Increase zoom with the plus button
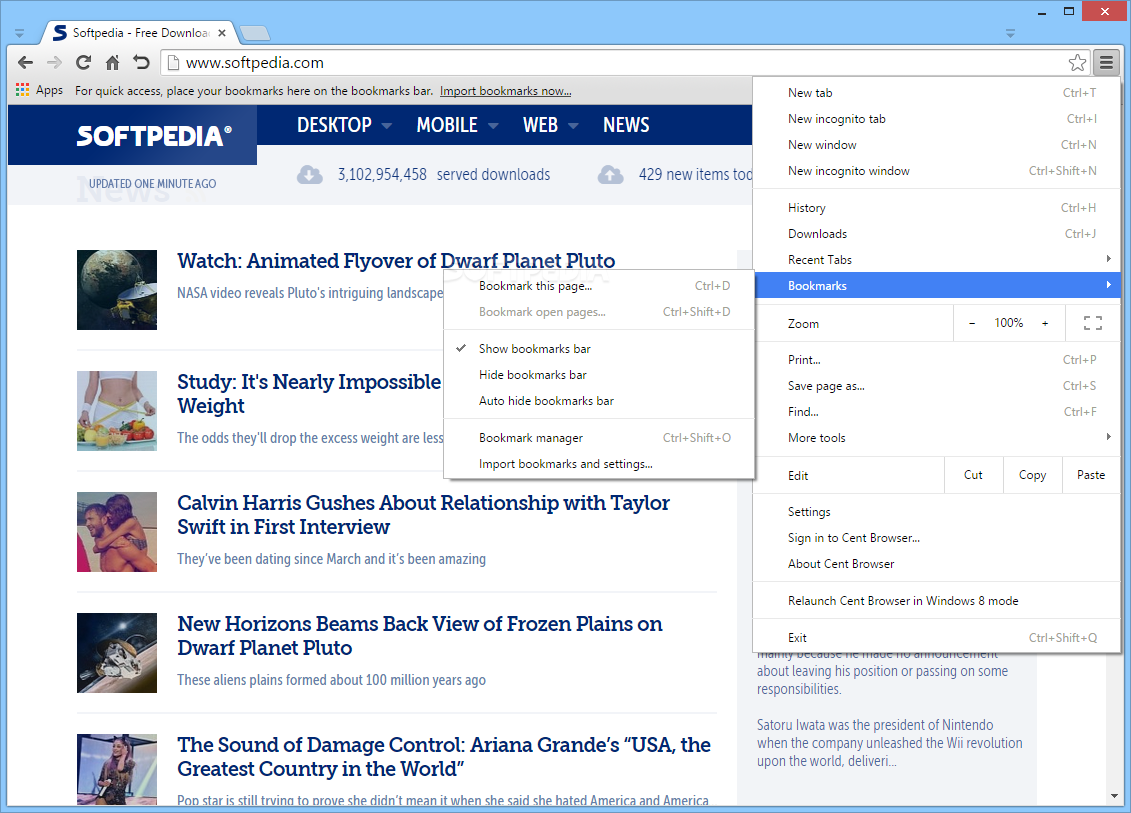 (x=1044, y=323)
